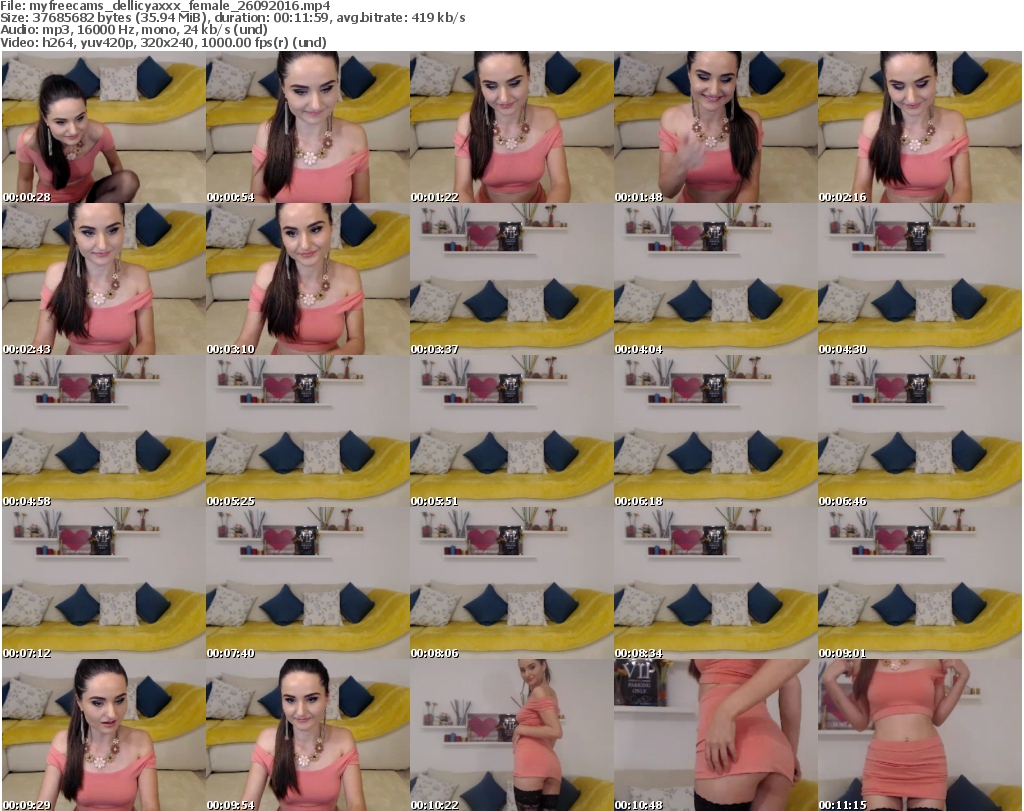1024x811 pixels.
Task: Click the frame at 00:08:06
Action: [x=511, y=583]
